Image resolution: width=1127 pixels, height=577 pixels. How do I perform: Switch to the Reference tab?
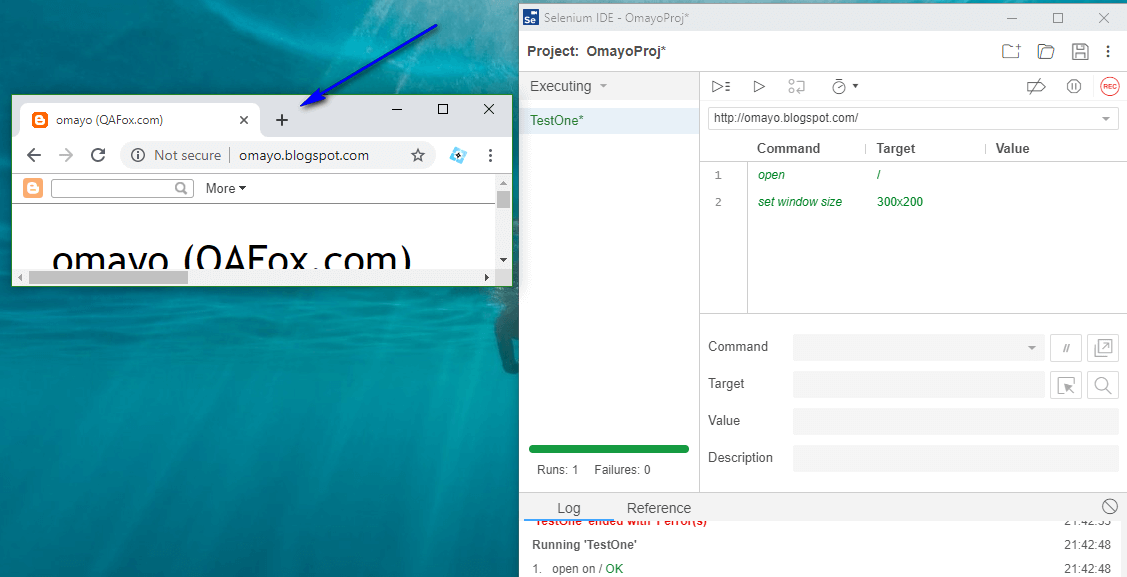tap(658, 507)
